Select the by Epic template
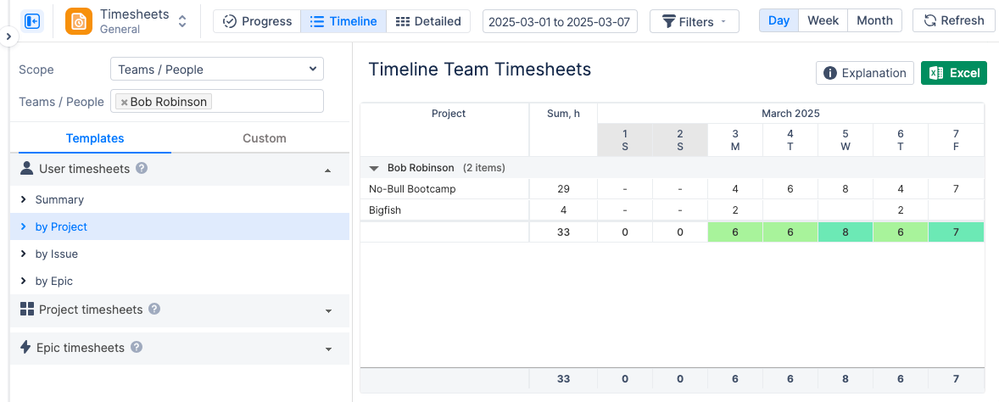The width and height of the screenshot is (999, 402). click(x=180, y=281)
